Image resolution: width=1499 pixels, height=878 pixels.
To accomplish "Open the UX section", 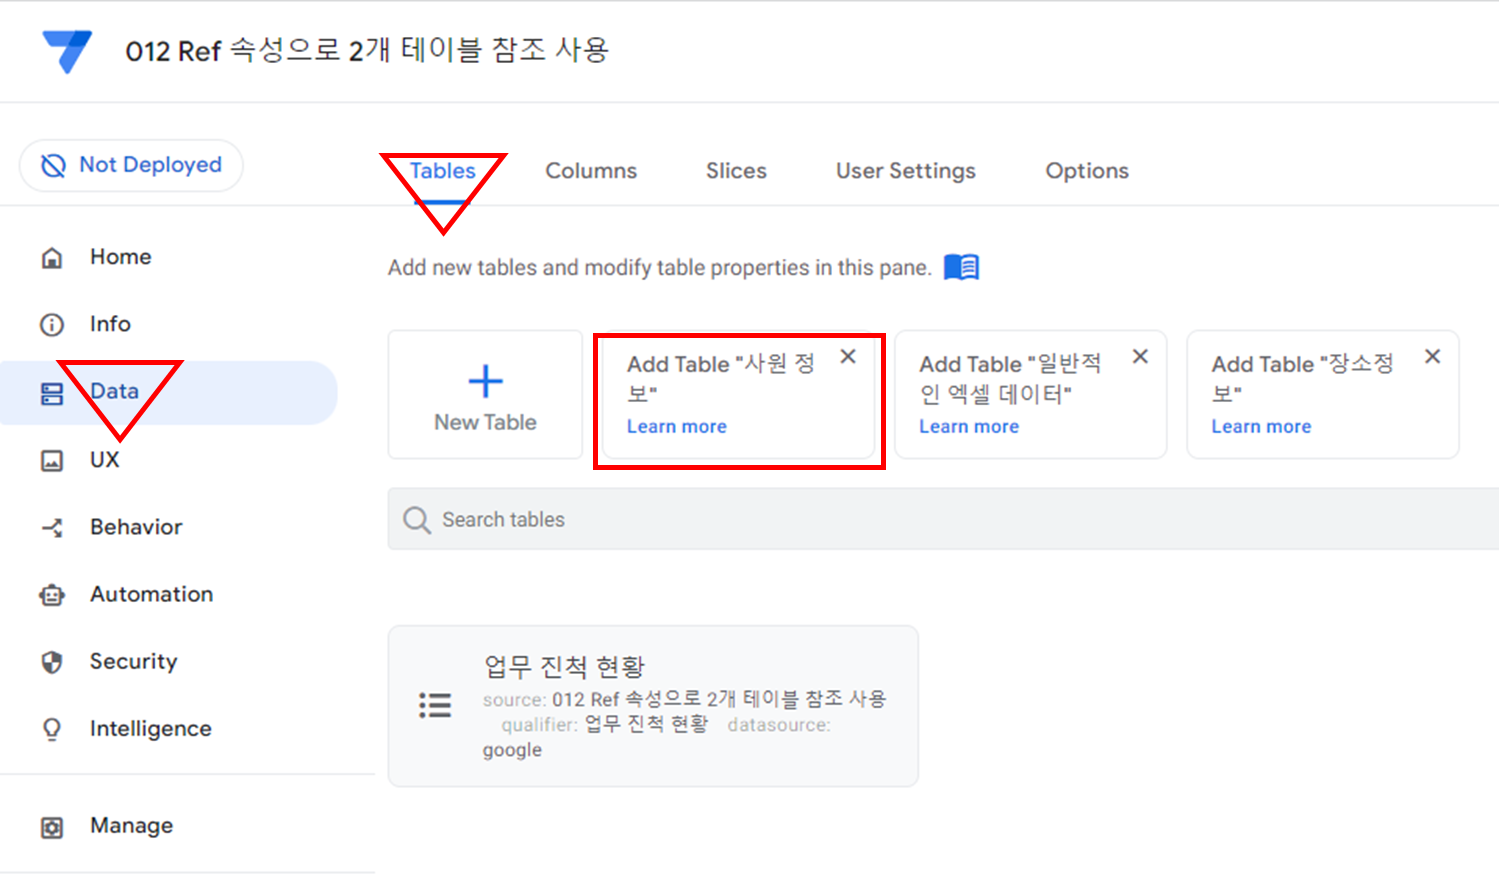I will tap(104, 459).
